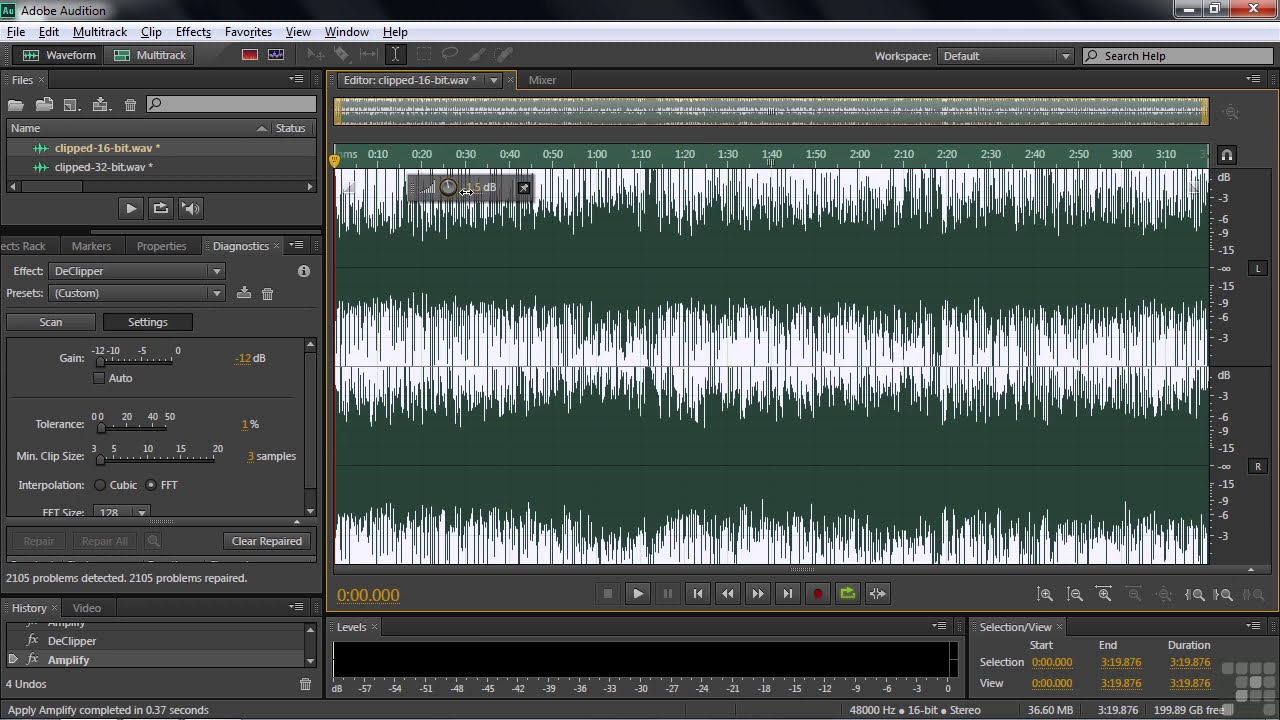Click the Import File icon in Files panel
Screen dimensions: 1280x720
pyautogui.click(x=44, y=104)
